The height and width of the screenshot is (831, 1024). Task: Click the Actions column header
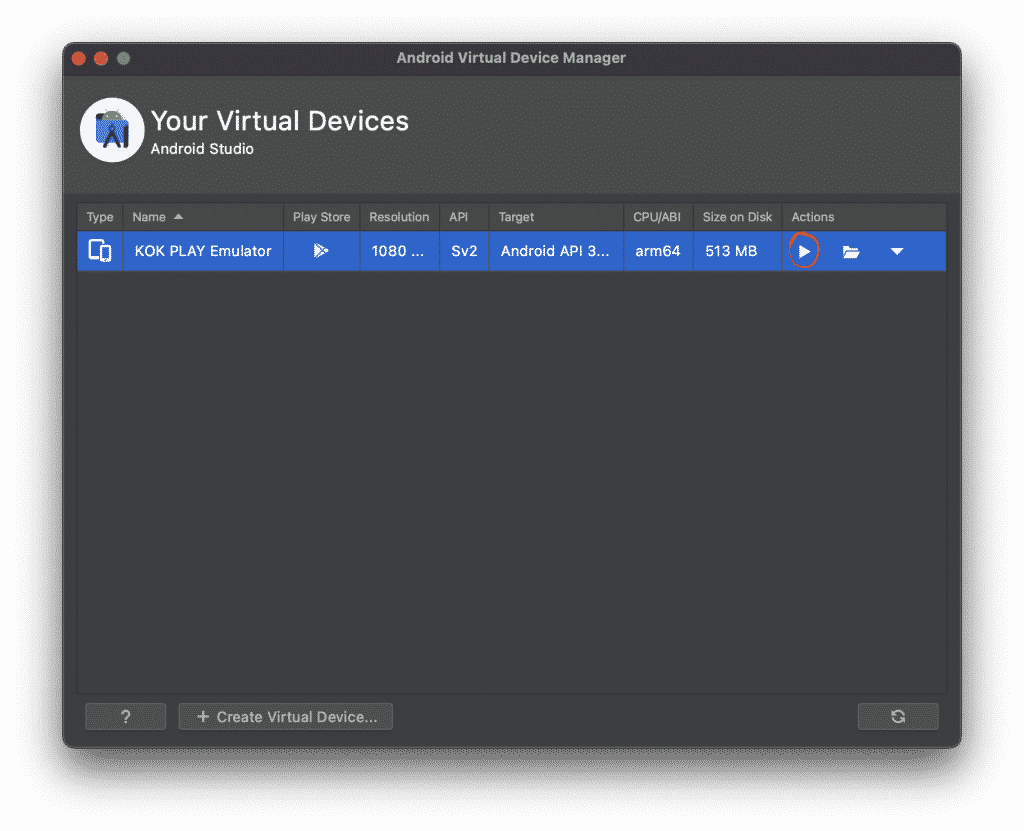864,217
